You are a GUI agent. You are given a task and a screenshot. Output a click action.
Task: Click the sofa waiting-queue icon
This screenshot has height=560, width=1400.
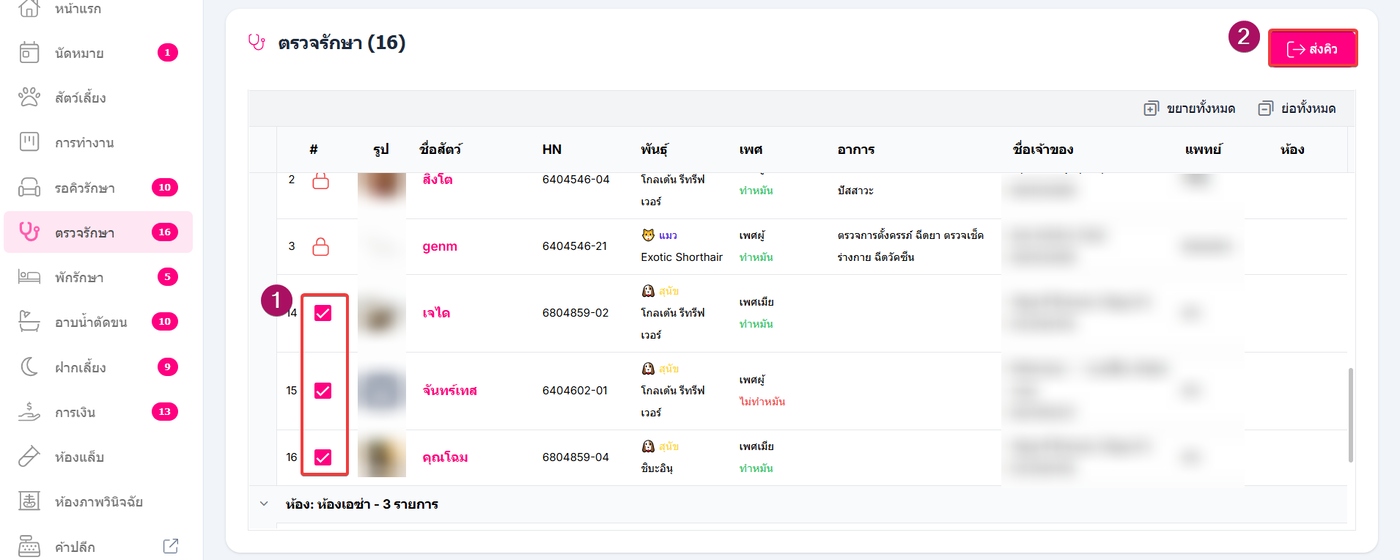point(30,188)
